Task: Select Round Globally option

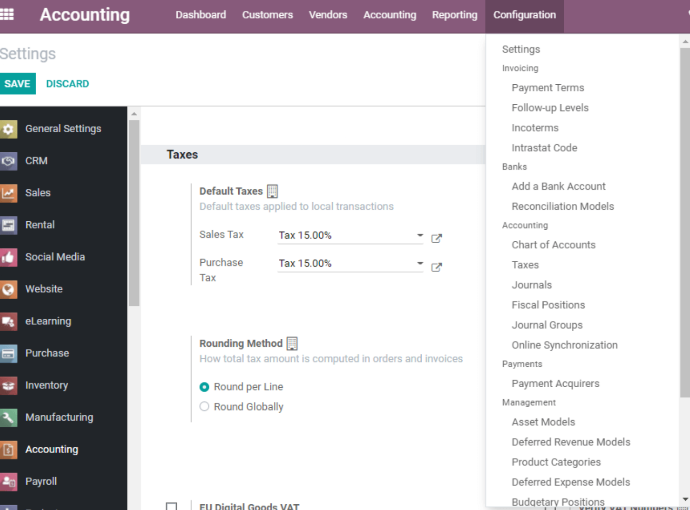Action: click(x=204, y=407)
